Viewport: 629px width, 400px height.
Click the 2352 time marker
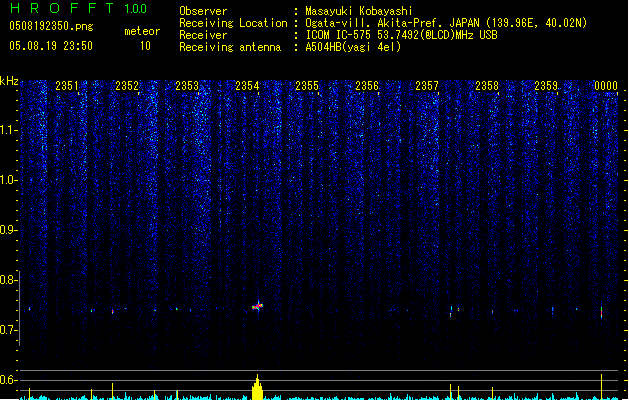(127, 85)
